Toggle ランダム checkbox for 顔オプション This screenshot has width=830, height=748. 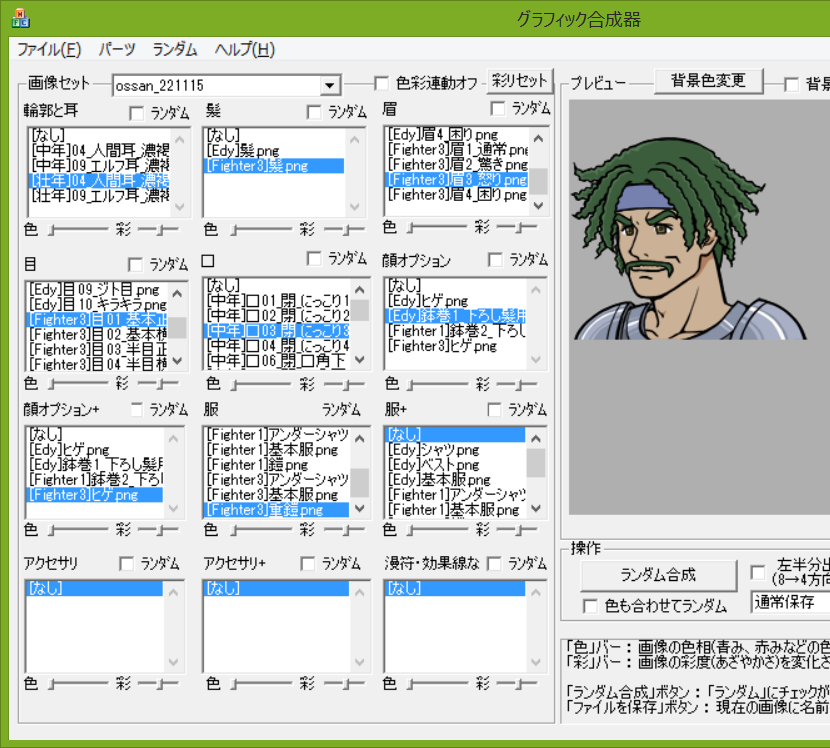pos(495,260)
